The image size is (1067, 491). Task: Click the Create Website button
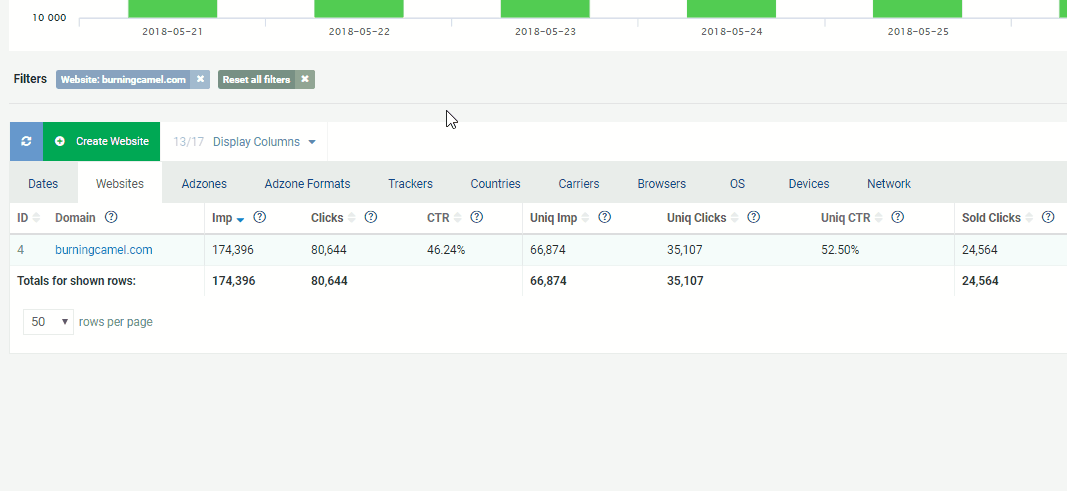pyautogui.click(x=101, y=141)
